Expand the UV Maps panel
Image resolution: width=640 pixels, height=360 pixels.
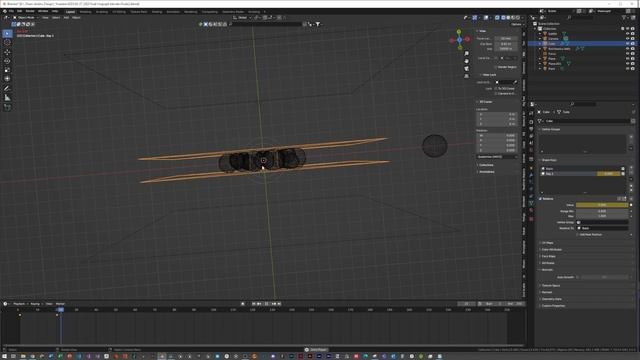547,243
